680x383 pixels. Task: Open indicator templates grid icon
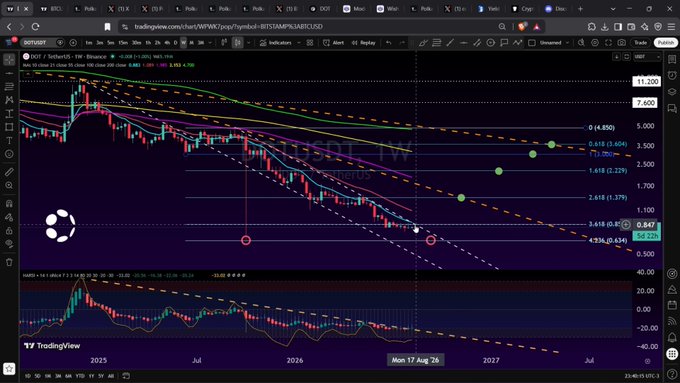[310, 43]
